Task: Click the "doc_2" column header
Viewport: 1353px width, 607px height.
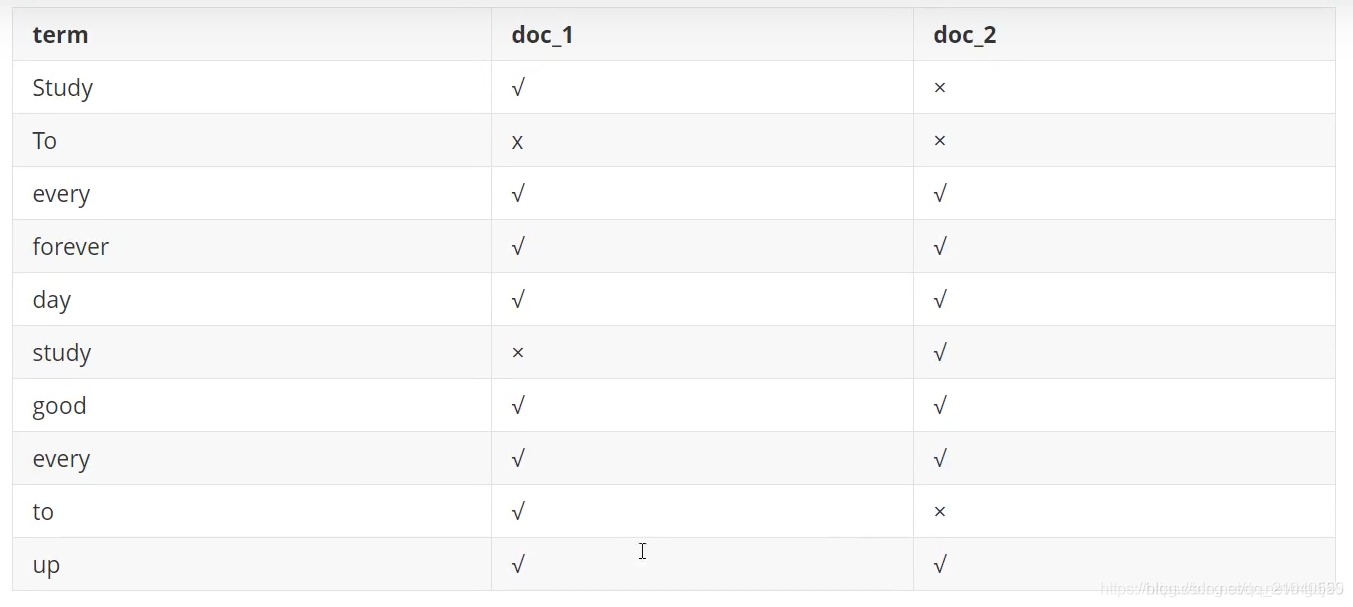Action: pos(964,35)
